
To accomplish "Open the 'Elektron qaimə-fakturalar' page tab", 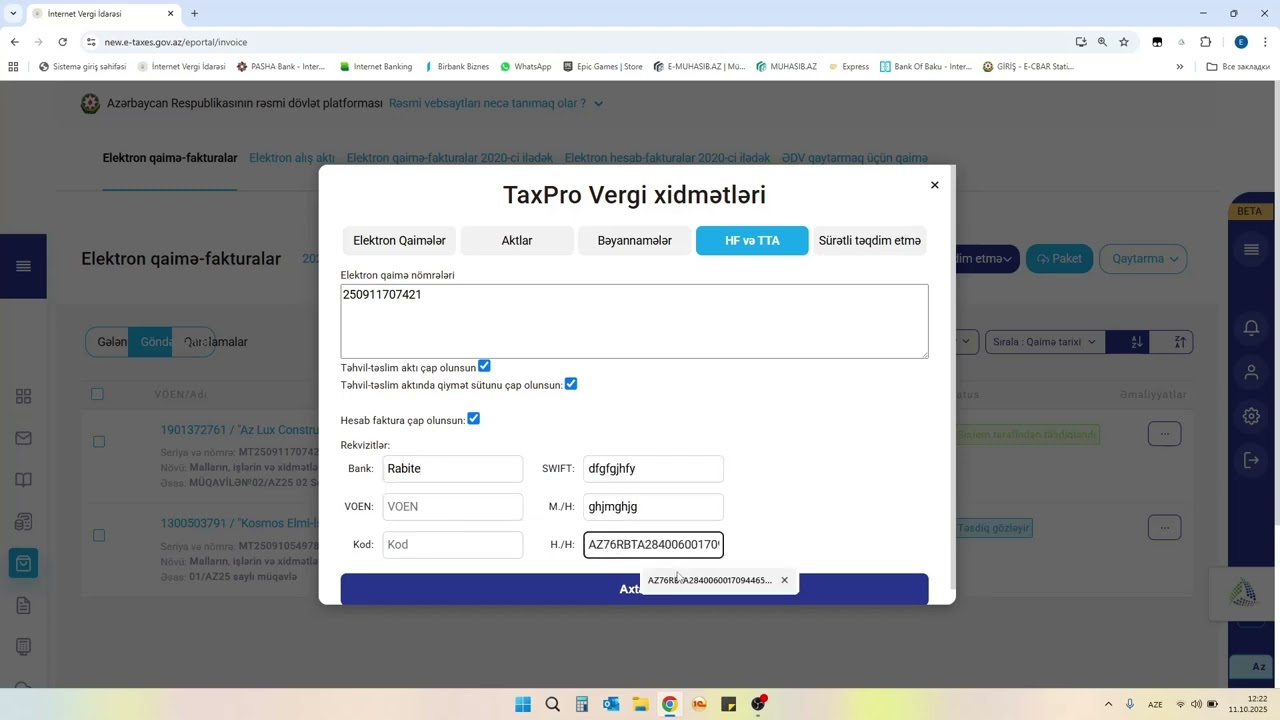I will tap(170, 158).
